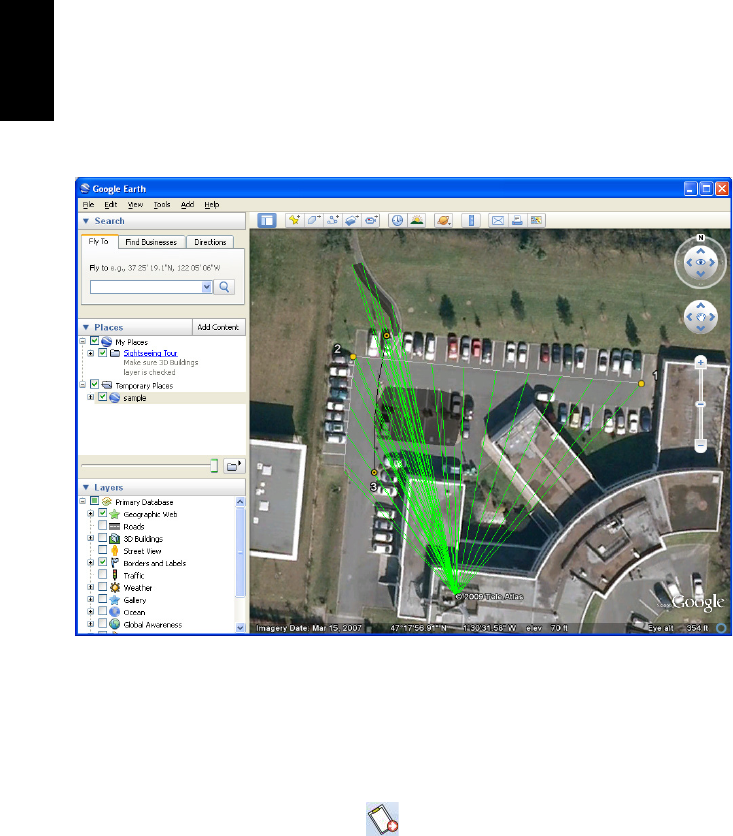Collapse the Search panel triangle
The width and height of the screenshot is (733, 836).
(86, 221)
